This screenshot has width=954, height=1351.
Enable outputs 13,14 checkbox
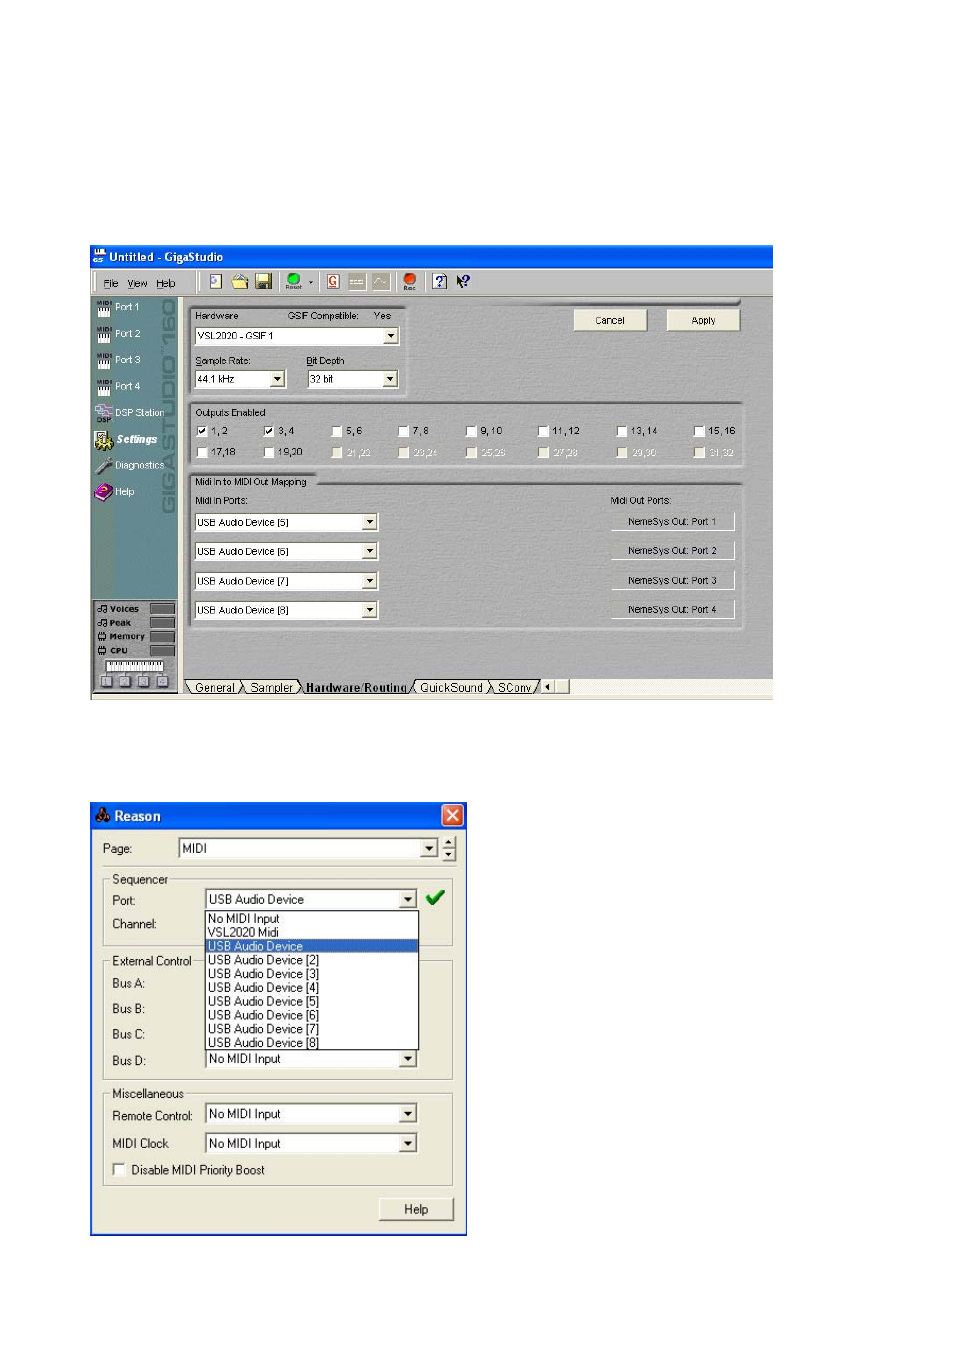point(622,432)
